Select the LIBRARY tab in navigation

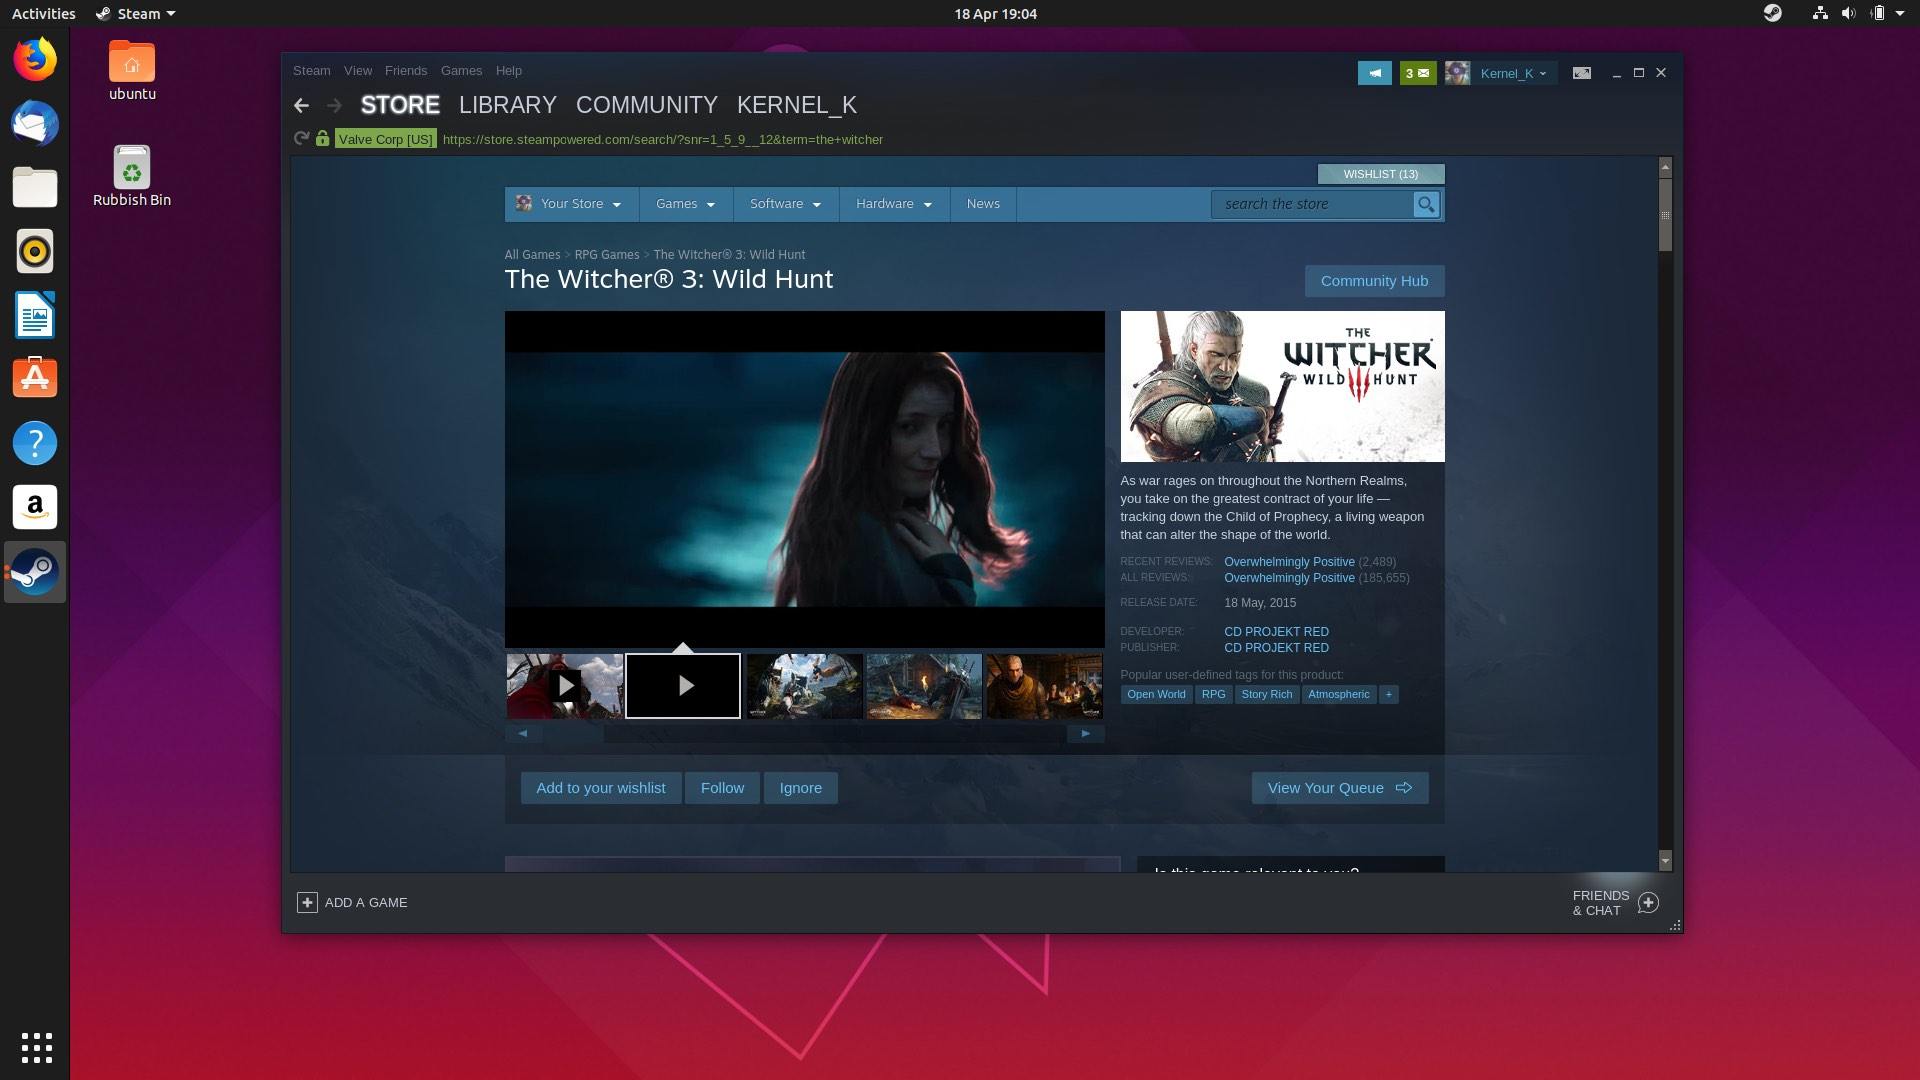[x=508, y=104]
